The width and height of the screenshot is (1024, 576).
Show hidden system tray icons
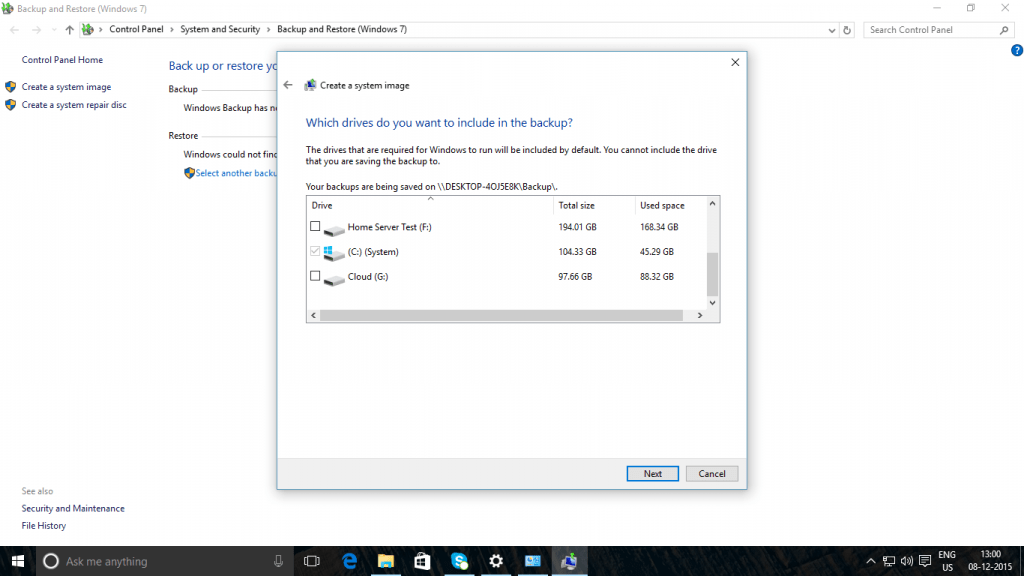point(871,561)
